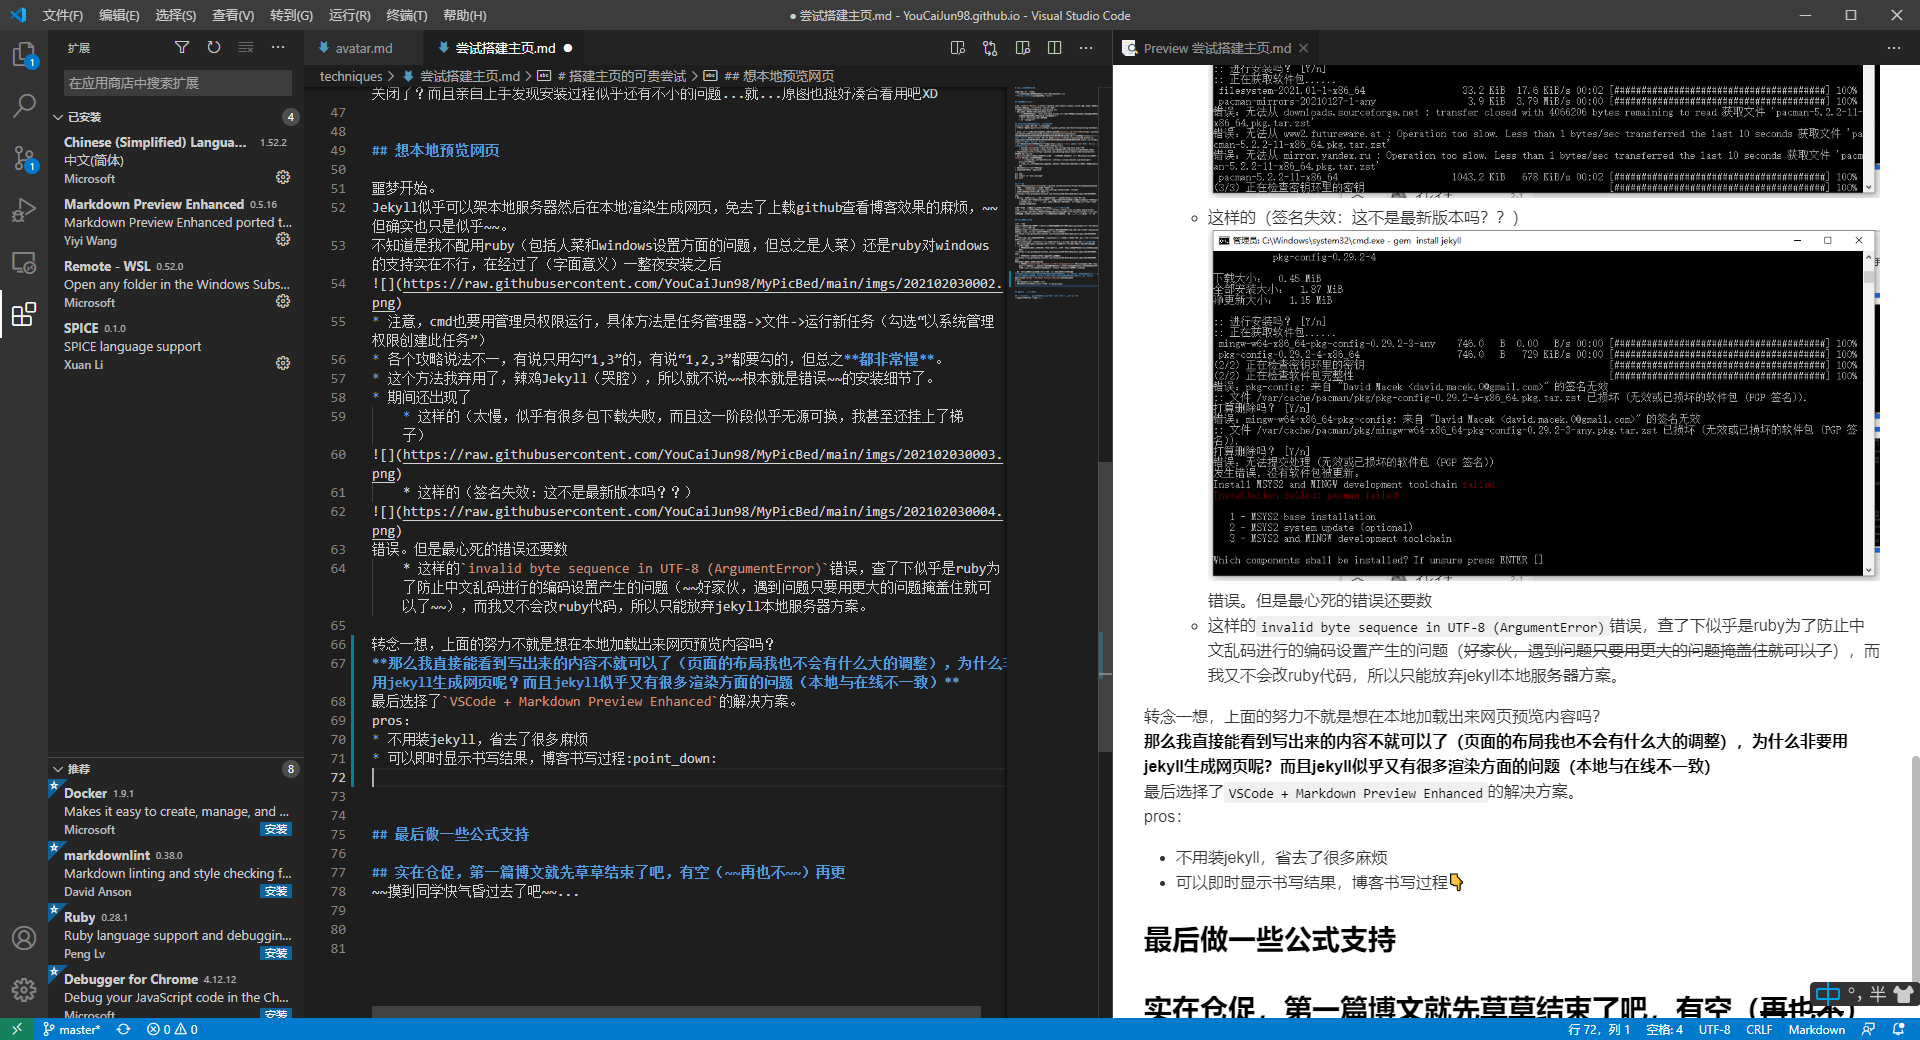Show errors and warnings count
1920x1040 pixels.
[172, 1029]
